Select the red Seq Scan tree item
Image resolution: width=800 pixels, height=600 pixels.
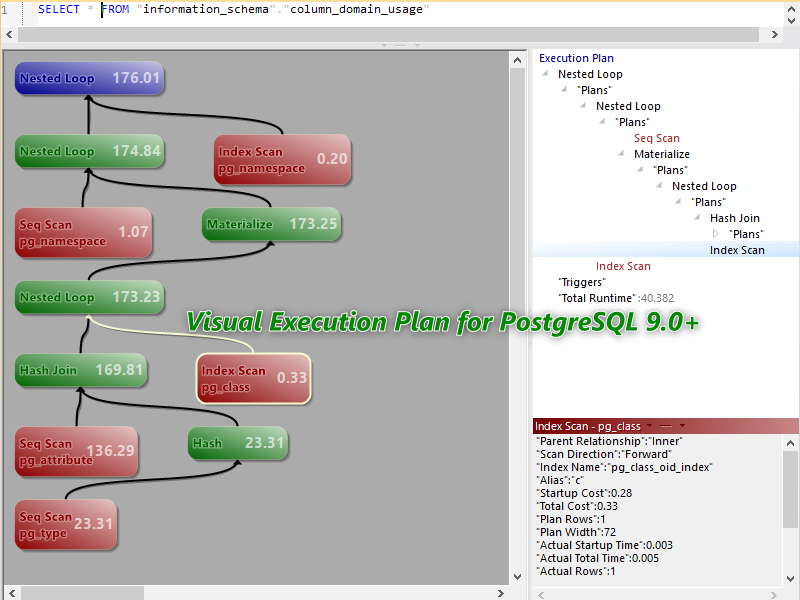coord(657,138)
